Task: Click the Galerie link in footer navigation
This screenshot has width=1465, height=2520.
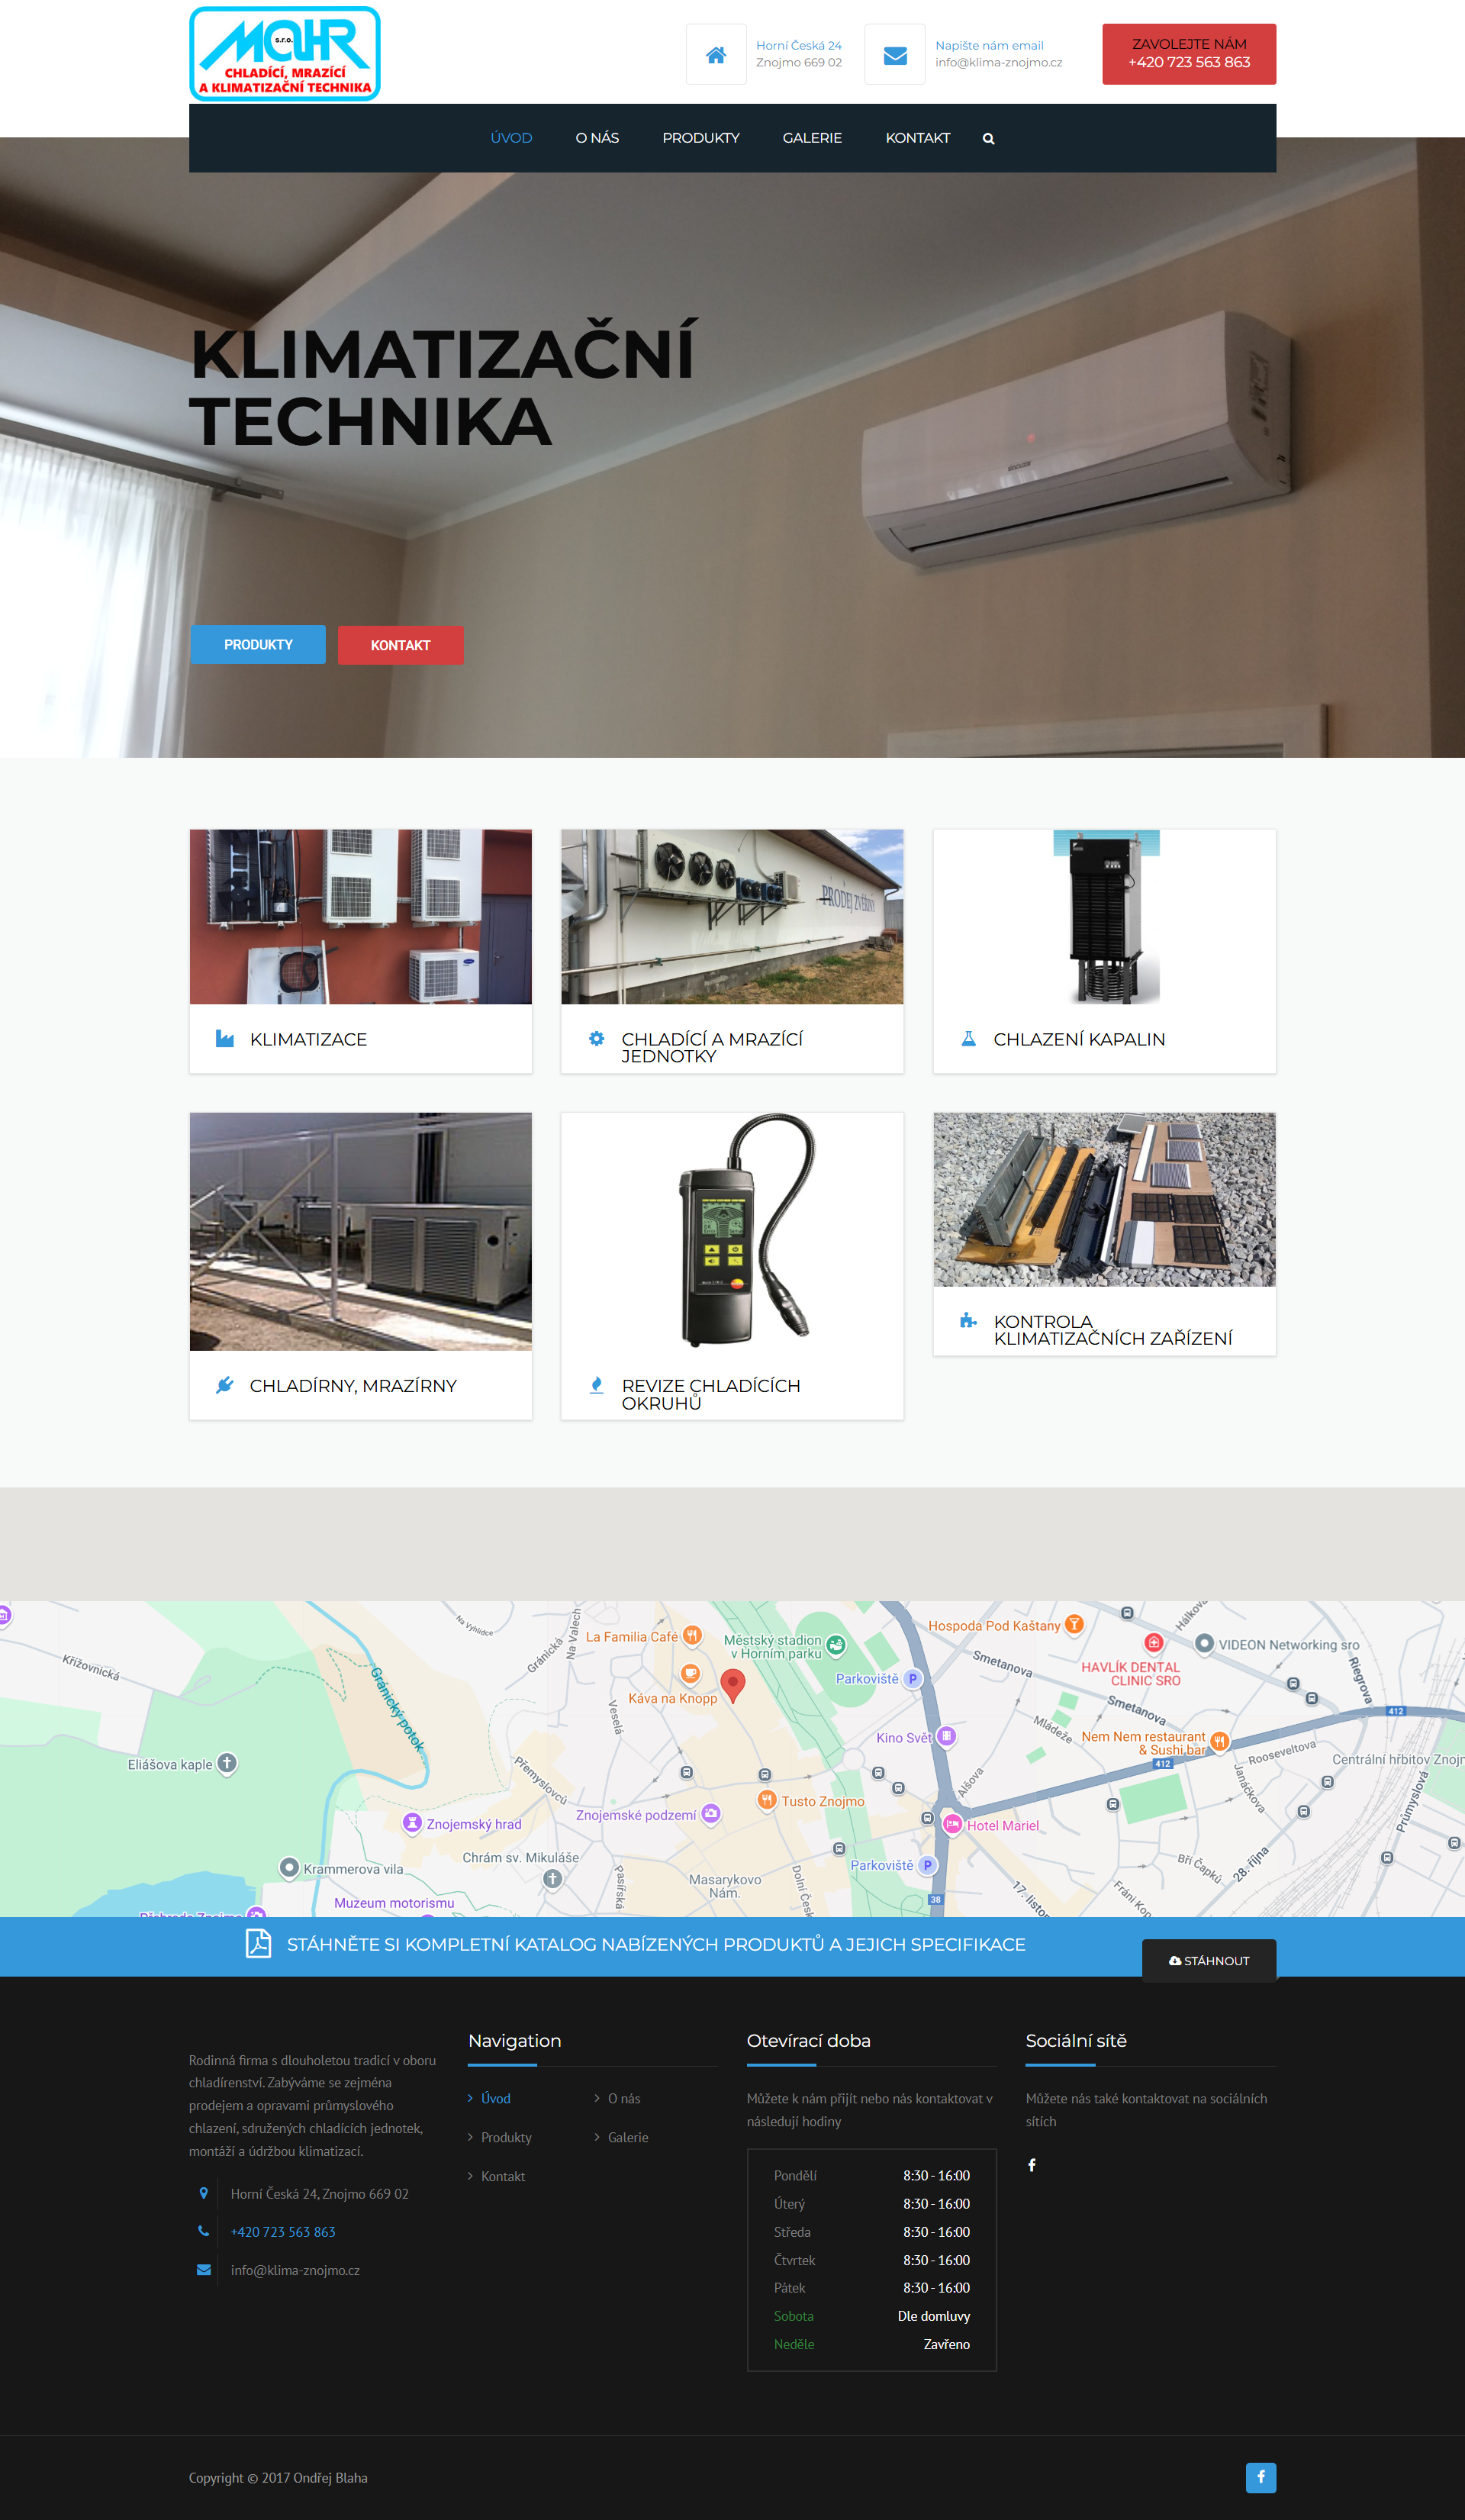Action: point(627,2137)
